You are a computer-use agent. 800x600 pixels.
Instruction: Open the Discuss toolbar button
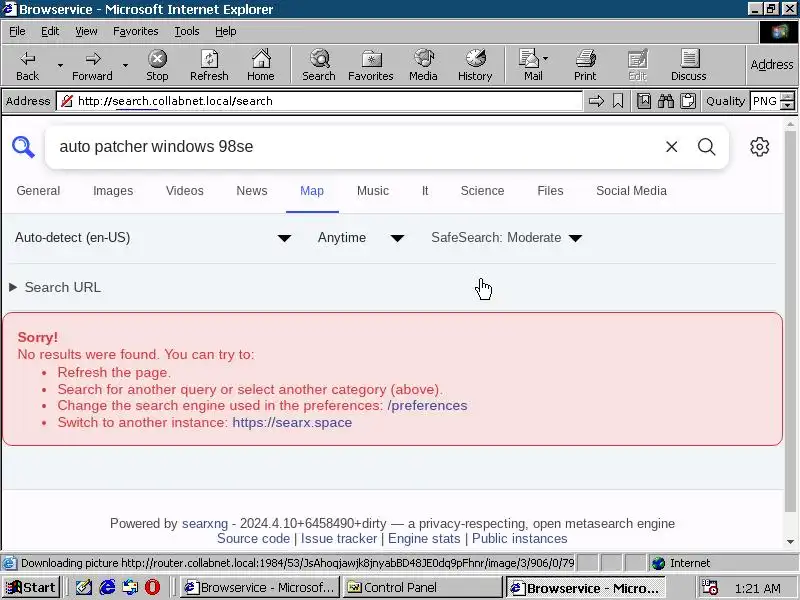tap(689, 65)
